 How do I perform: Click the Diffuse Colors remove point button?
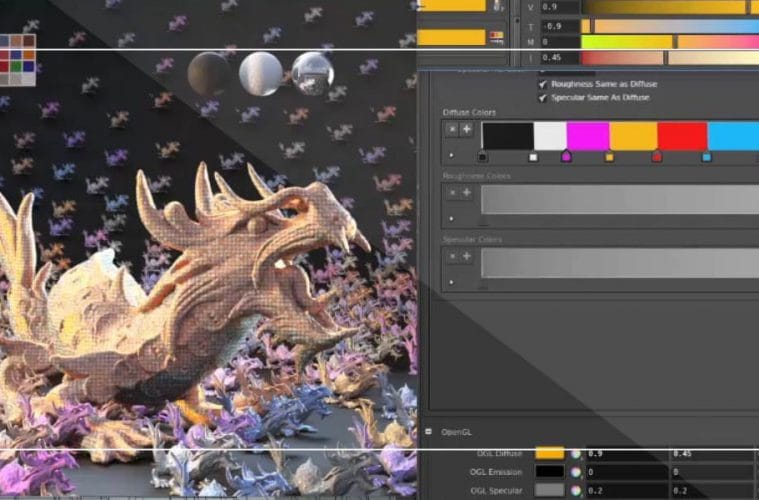pos(452,129)
